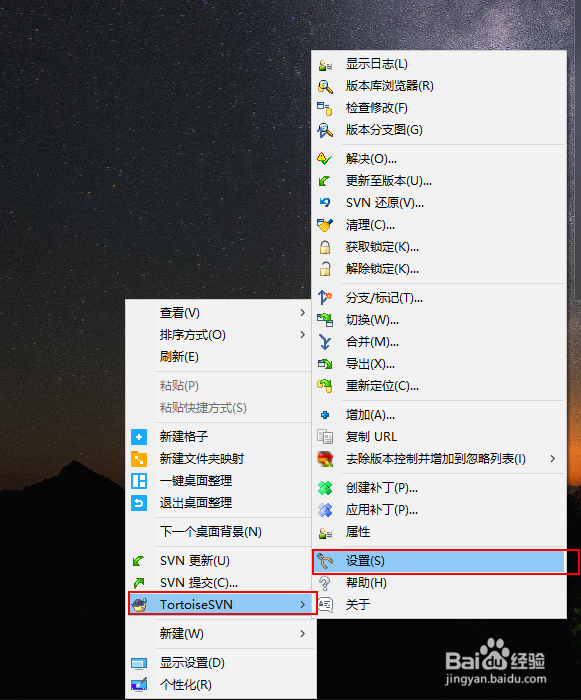This screenshot has height=700, width=581.
Task: Click the 增加(A) blue plus icon
Action: [x=325, y=415]
